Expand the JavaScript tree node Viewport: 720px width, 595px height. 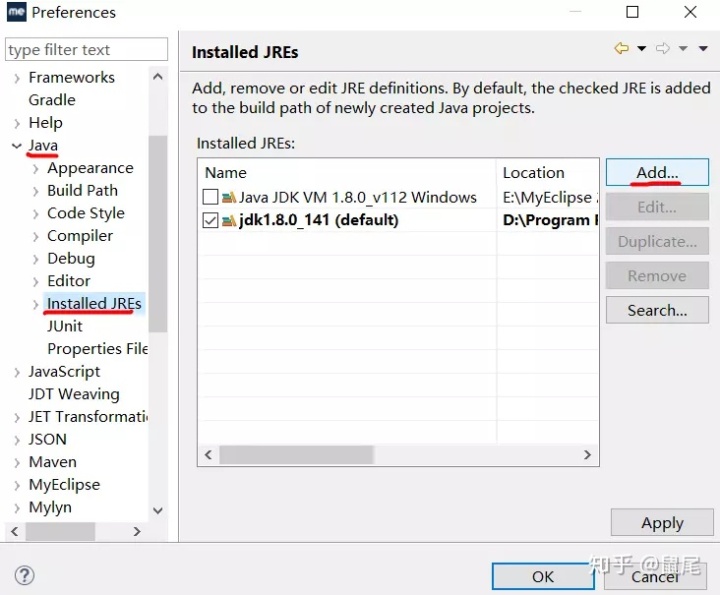[17, 372]
